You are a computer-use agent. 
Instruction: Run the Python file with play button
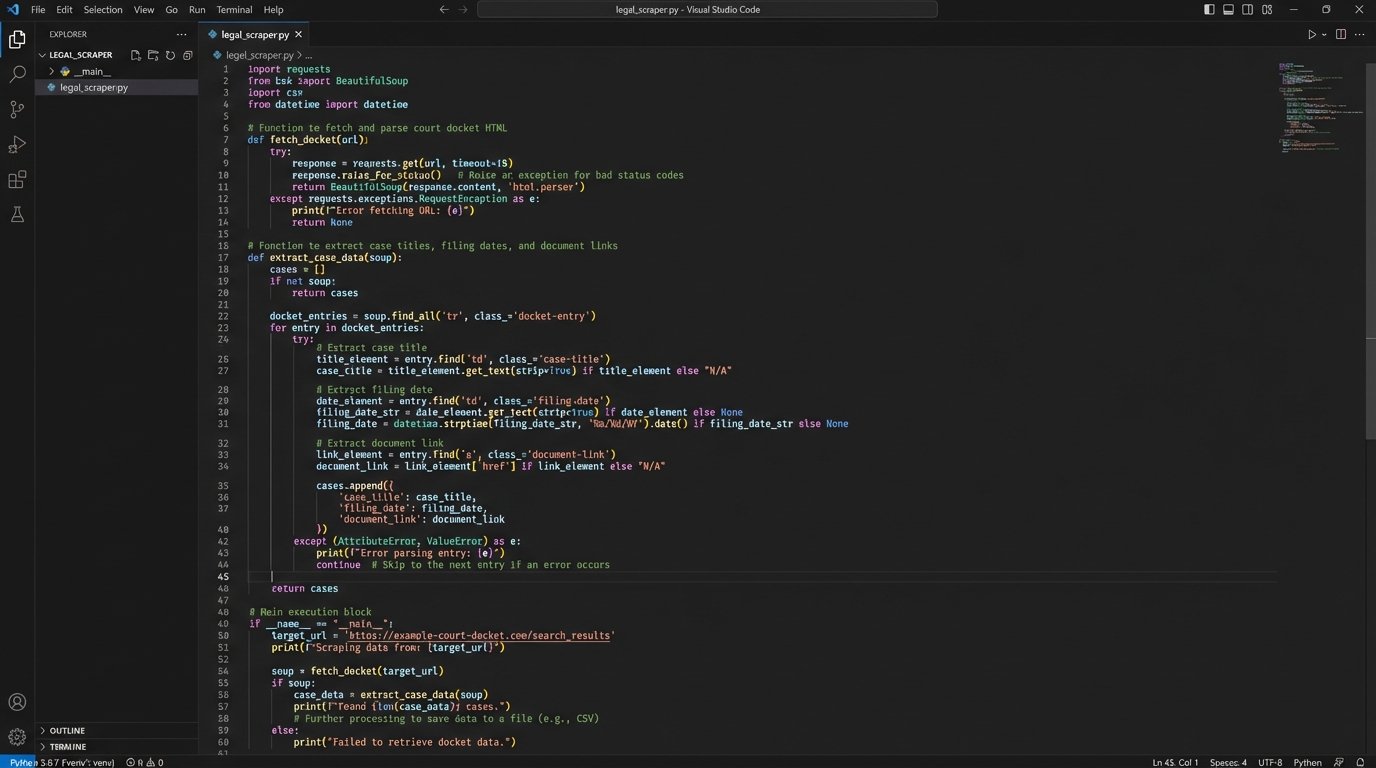pyautogui.click(x=1311, y=34)
